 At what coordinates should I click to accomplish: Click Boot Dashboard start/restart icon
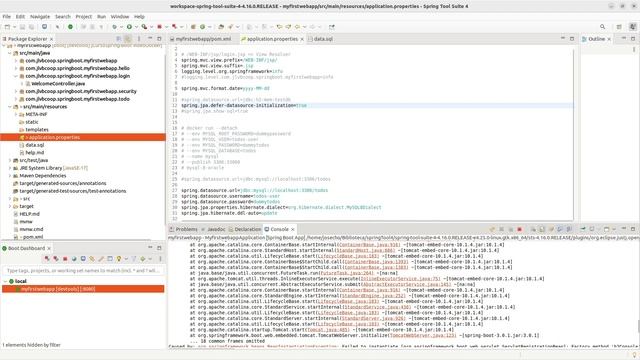[x=47, y=259]
